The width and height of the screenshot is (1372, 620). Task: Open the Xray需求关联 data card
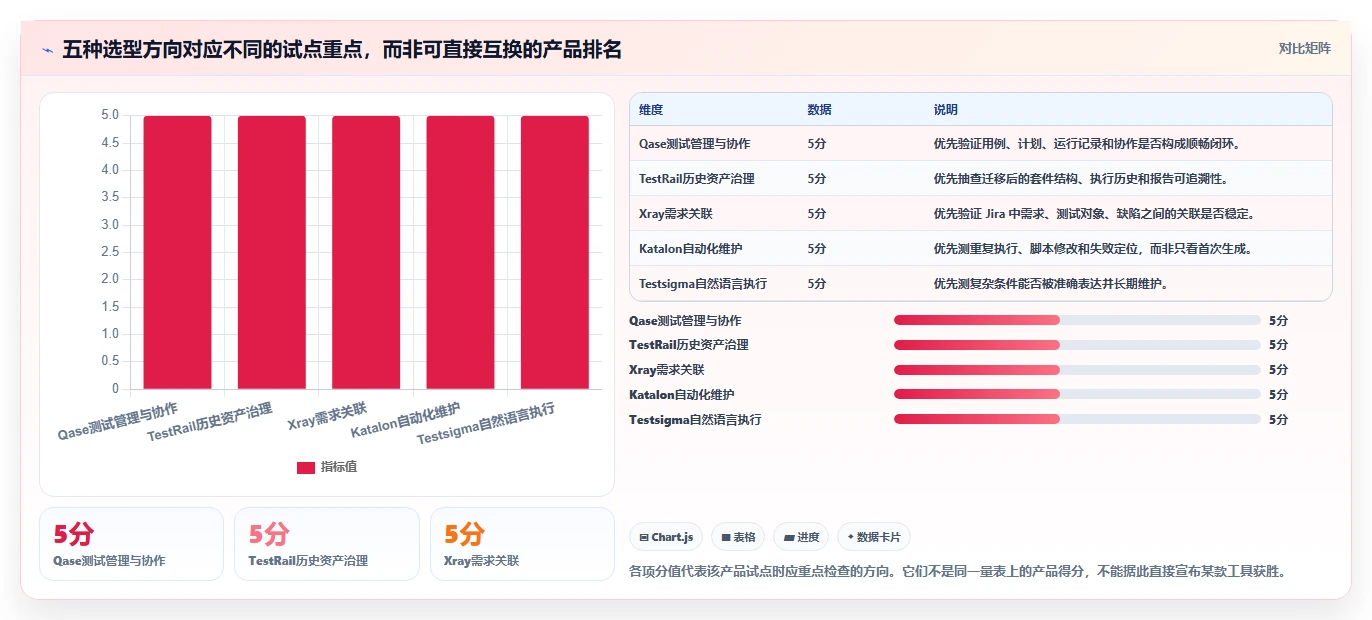pos(522,543)
